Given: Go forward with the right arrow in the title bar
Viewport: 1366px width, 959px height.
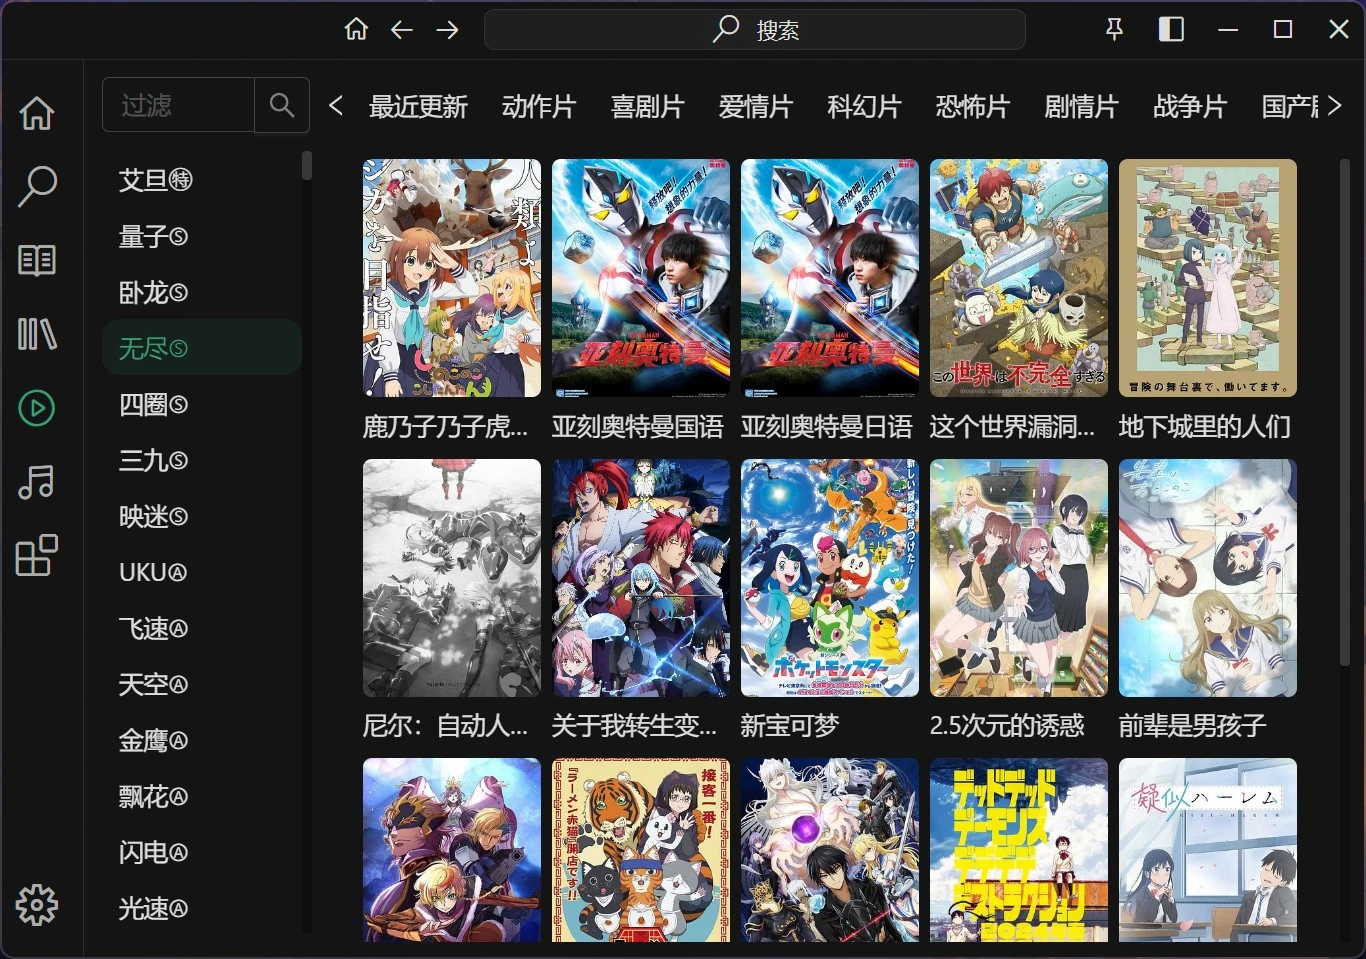Looking at the screenshot, I should tap(447, 30).
